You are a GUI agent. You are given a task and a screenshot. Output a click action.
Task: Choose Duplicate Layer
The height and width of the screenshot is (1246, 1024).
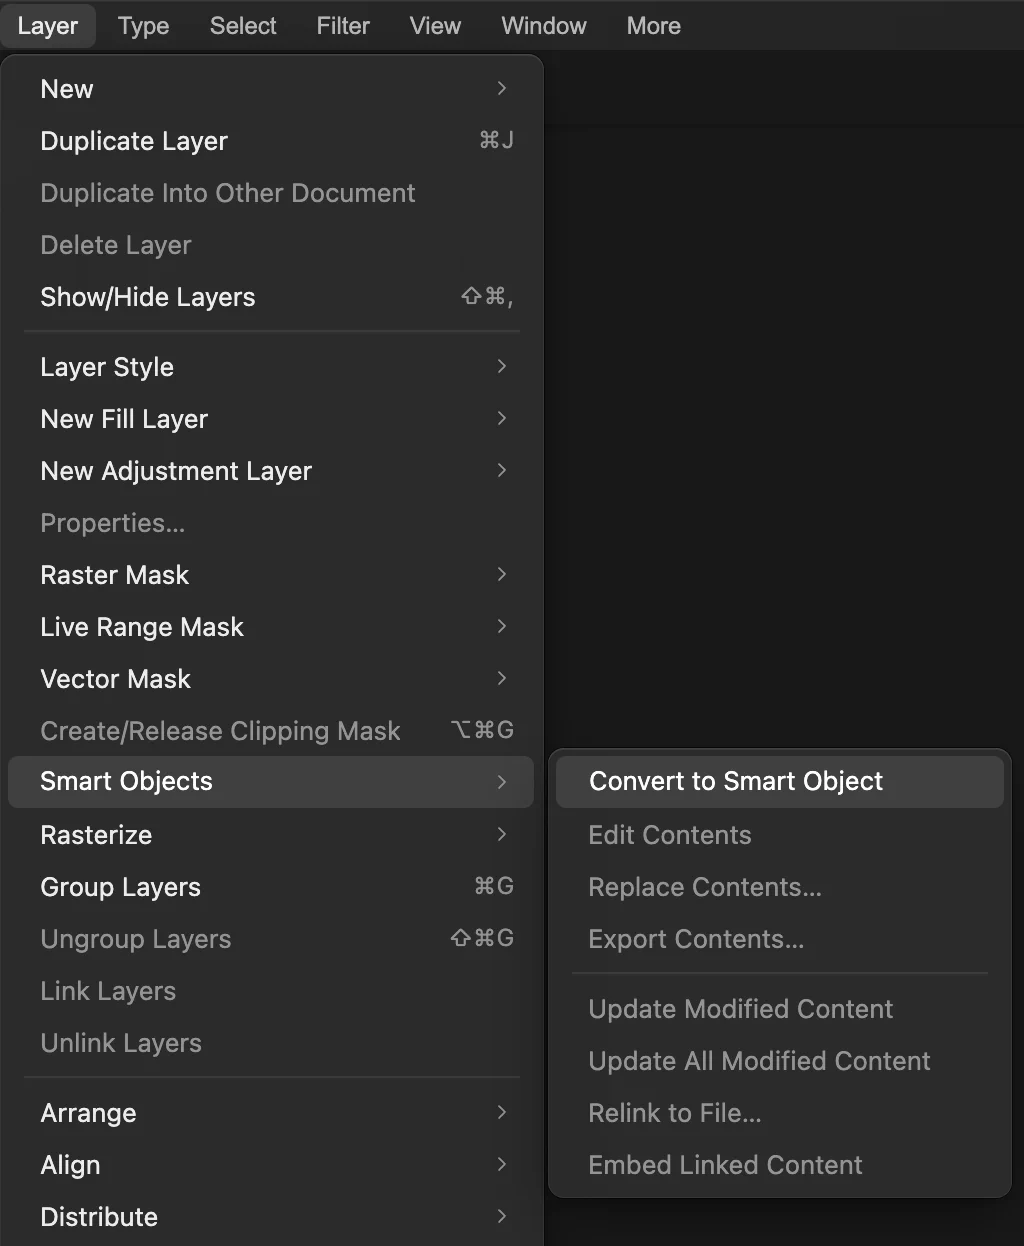tap(271, 141)
